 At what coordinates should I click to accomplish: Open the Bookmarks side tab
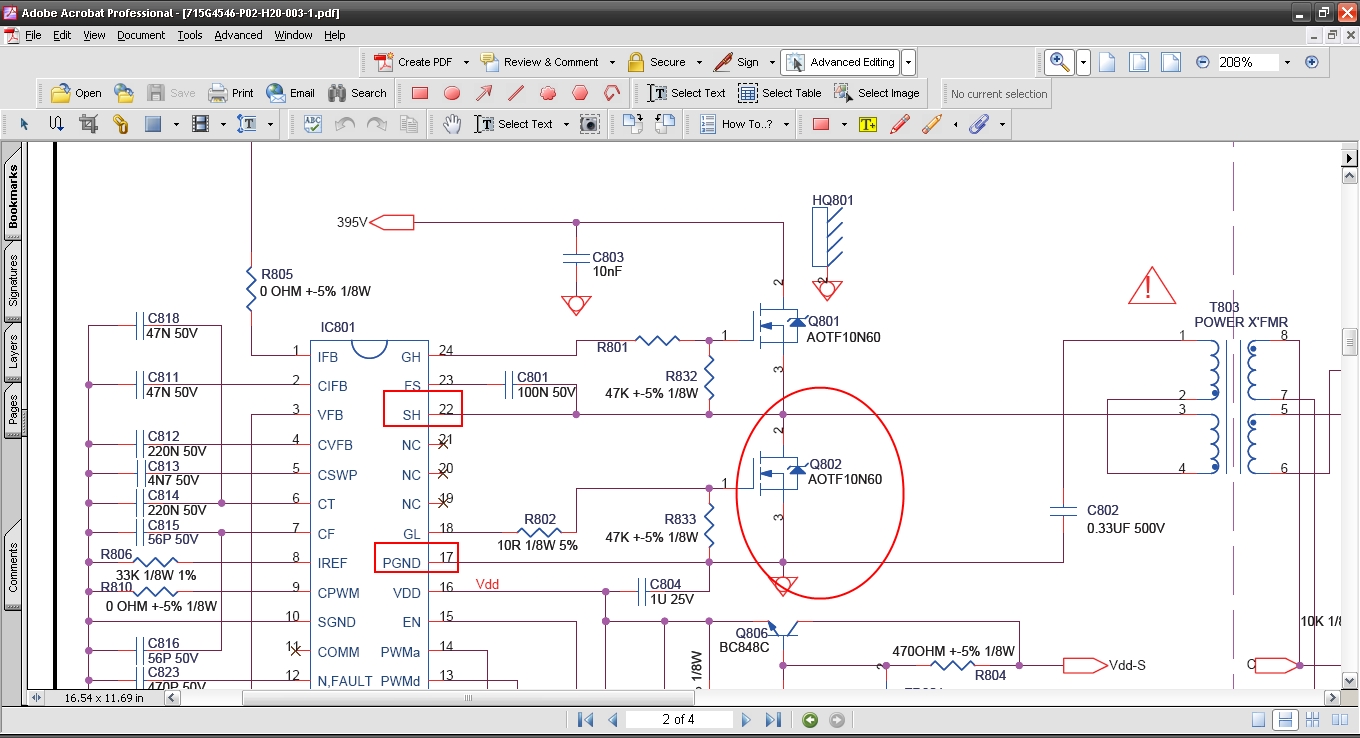(14, 197)
